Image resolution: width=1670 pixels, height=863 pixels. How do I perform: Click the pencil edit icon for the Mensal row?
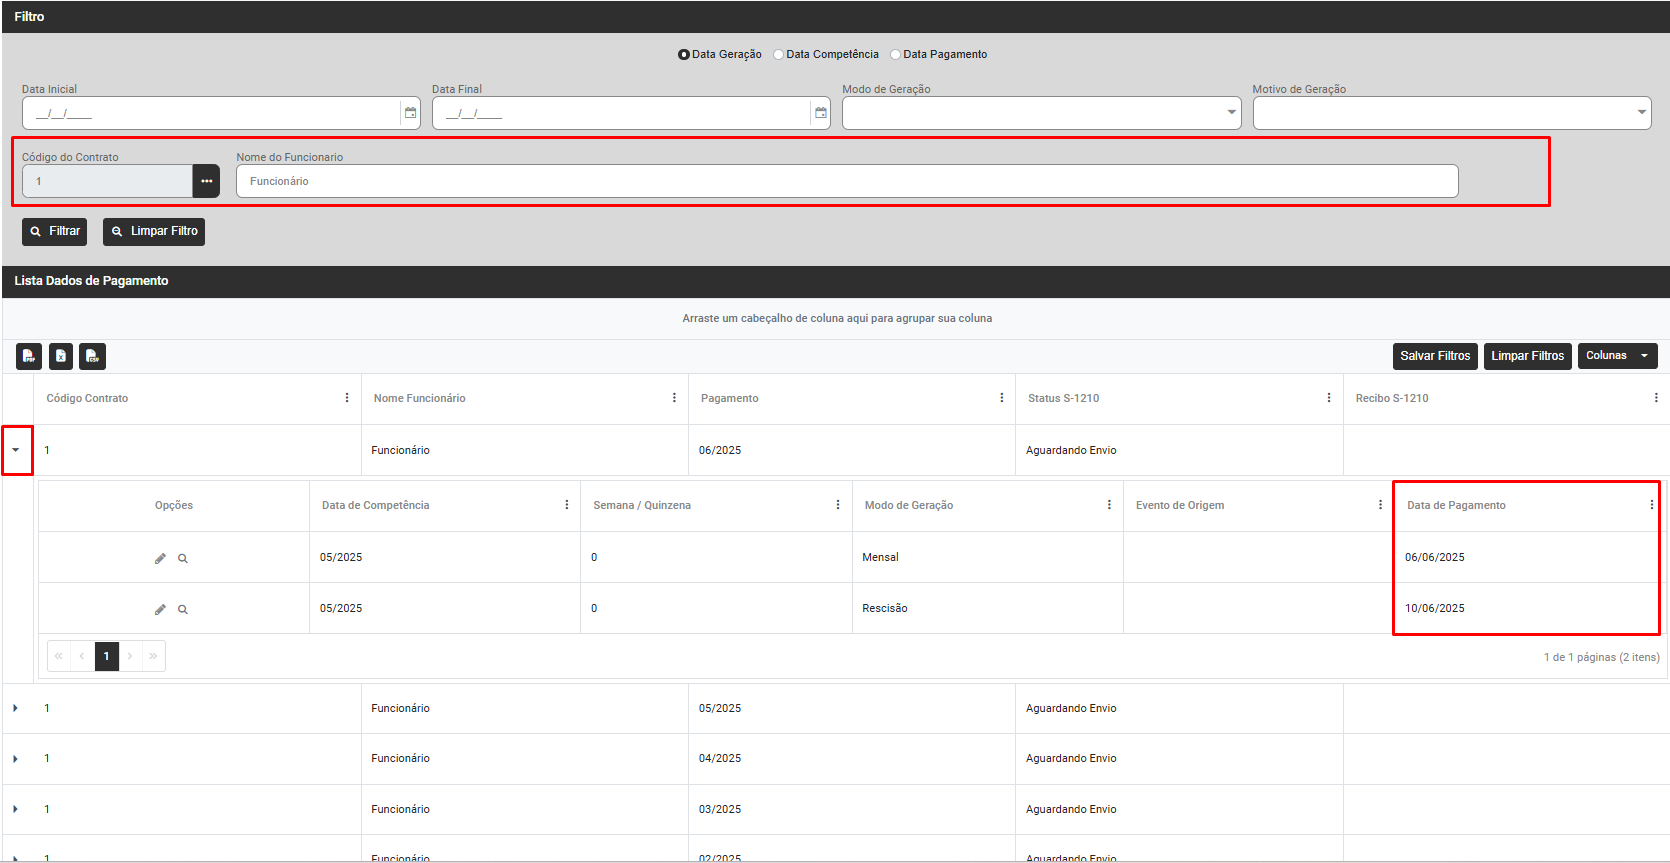[x=160, y=558]
